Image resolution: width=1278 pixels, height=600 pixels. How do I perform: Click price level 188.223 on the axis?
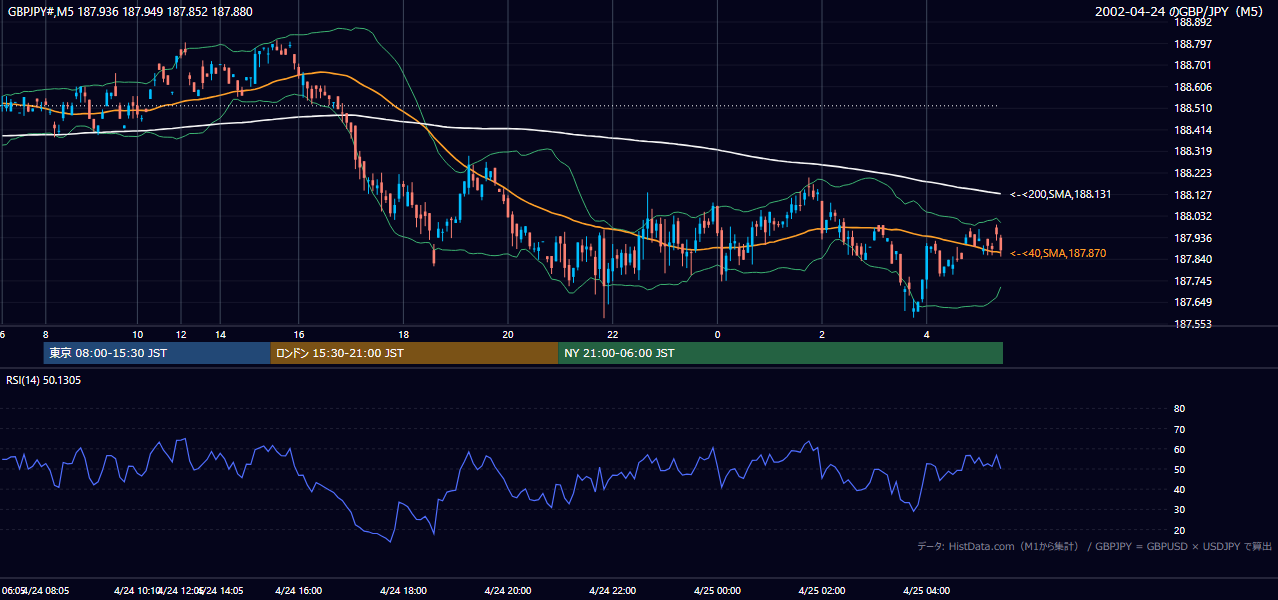(x=1192, y=173)
